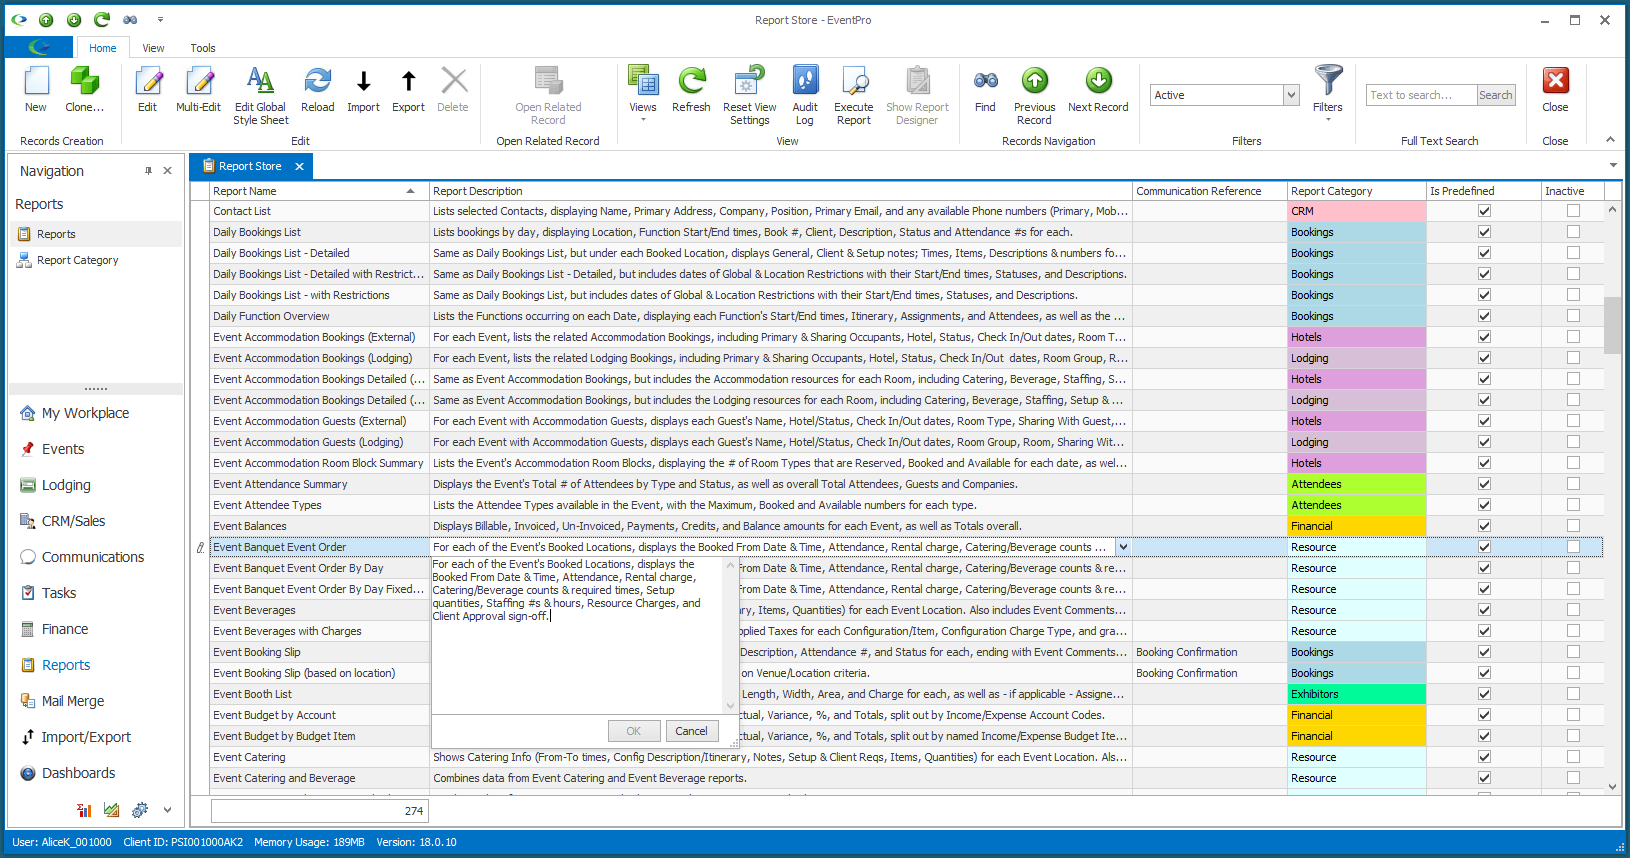Toggle Is Predefined for Daily Function Overview
The height and width of the screenshot is (858, 1630).
point(1484,316)
